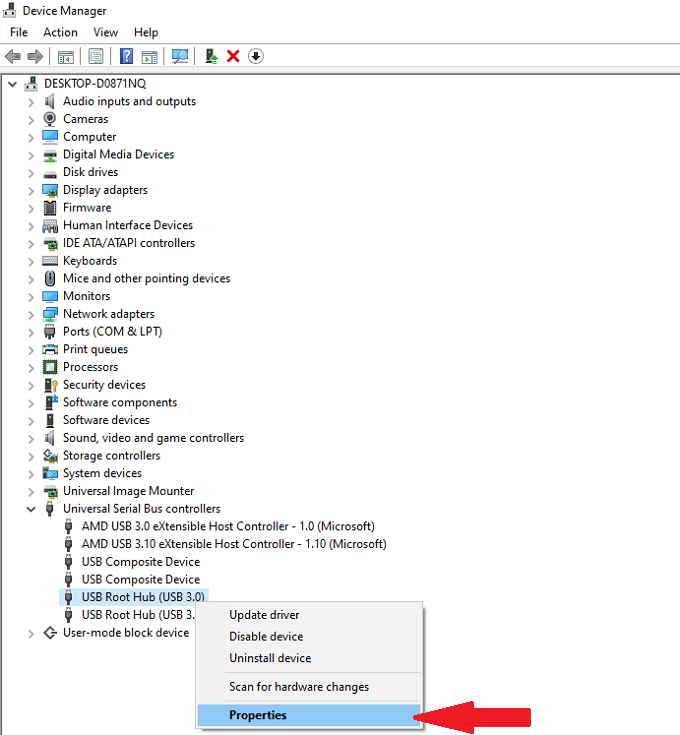The image size is (680, 735).
Task: Click the Security devices label
Action: [105, 385]
